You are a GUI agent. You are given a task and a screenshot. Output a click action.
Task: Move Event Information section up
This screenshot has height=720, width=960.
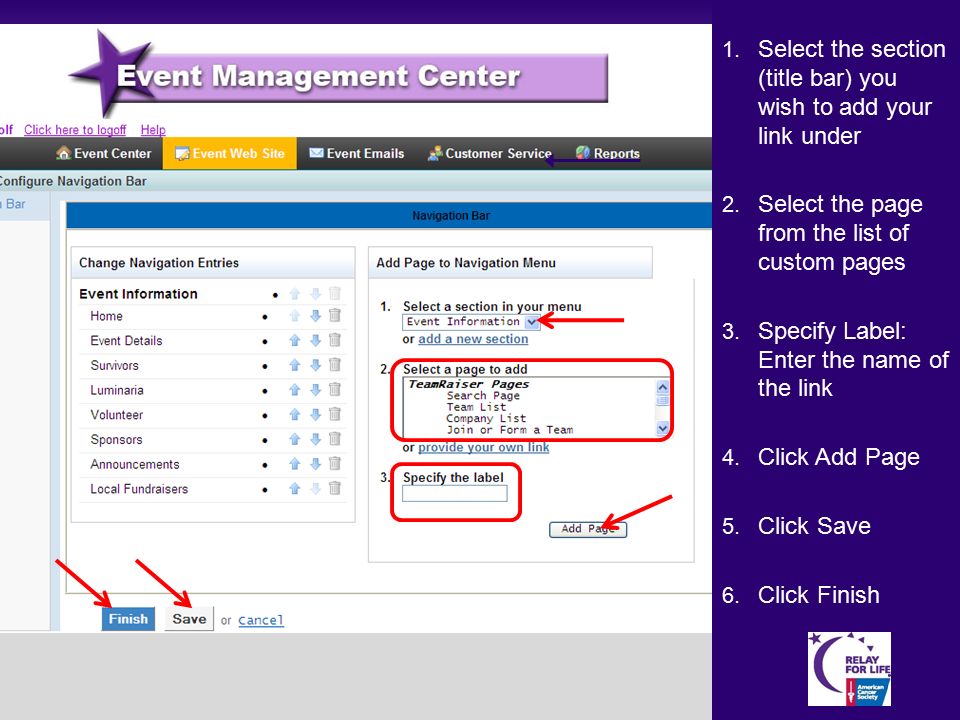point(294,294)
